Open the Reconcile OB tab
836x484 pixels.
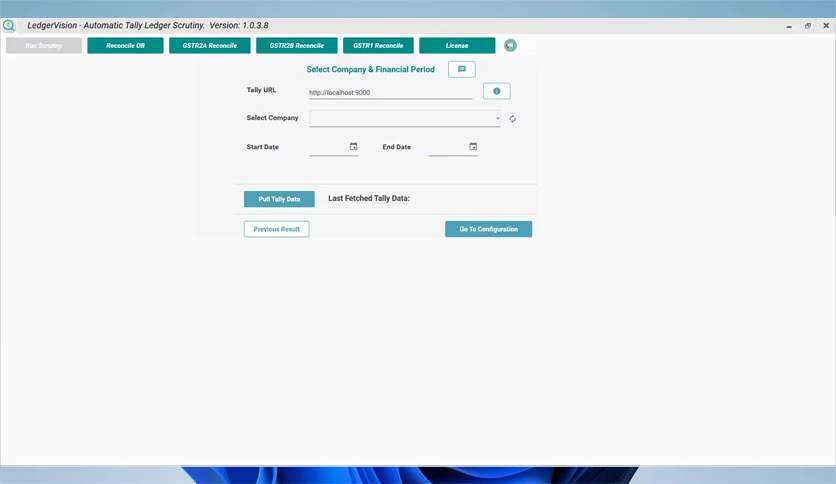(x=125, y=45)
